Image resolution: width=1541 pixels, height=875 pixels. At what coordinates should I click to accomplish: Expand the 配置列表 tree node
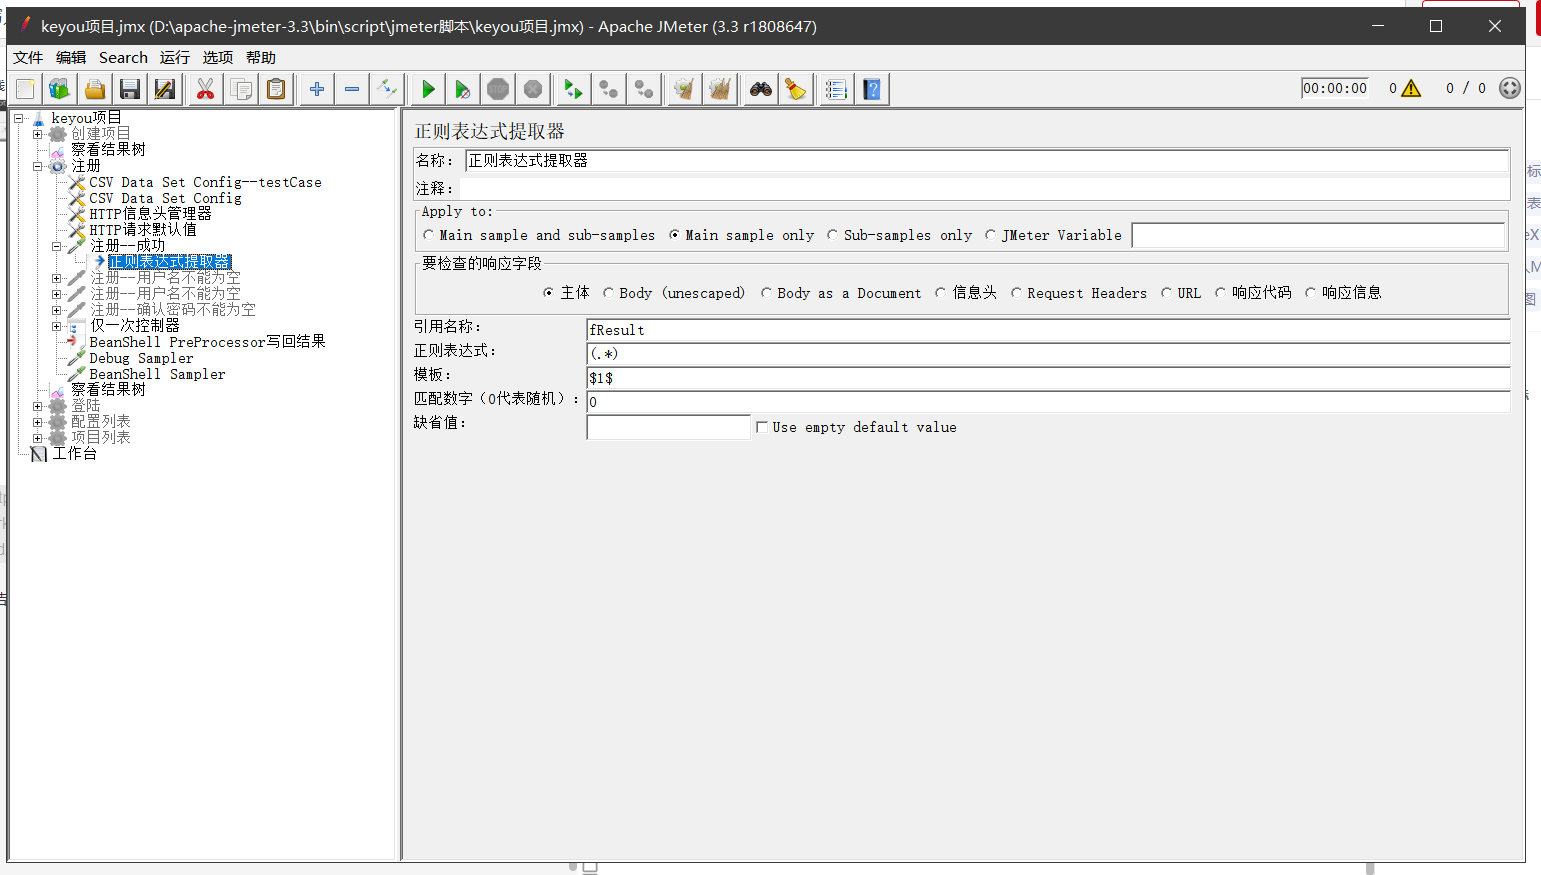[x=38, y=421]
